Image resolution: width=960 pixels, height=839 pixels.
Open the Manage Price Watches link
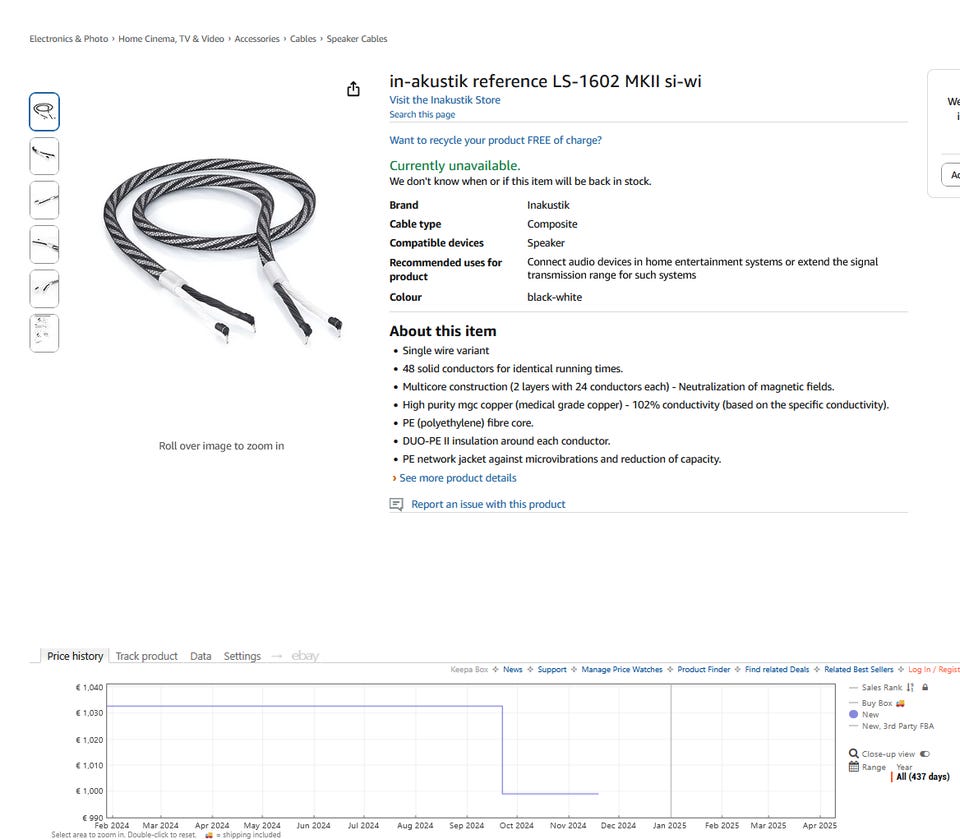click(622, 670)
